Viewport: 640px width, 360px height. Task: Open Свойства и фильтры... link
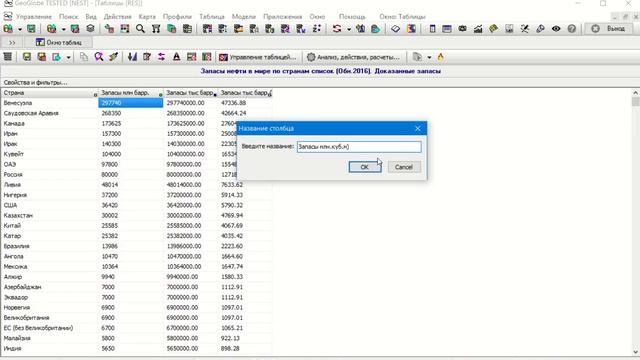[36, 82]
